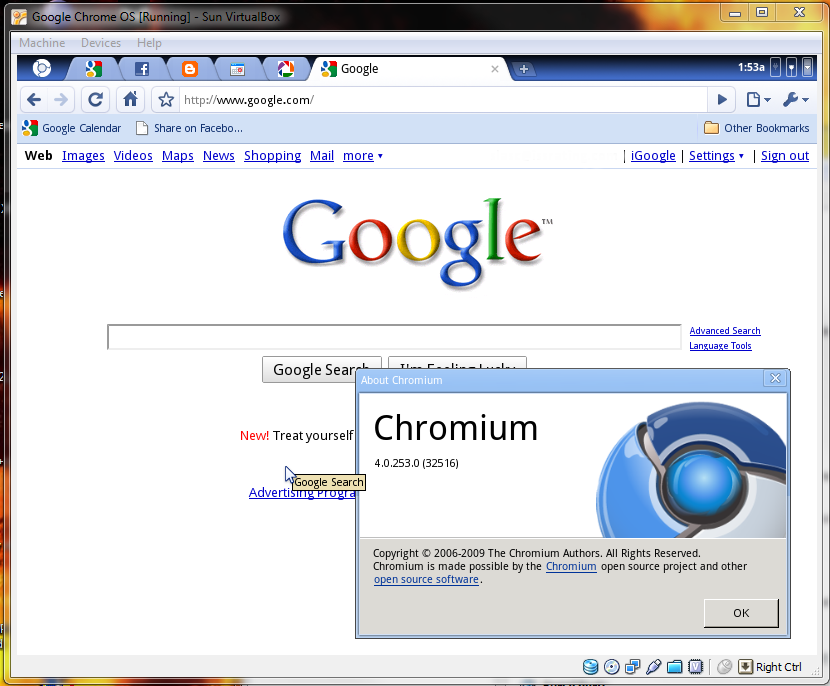Open the VirtualBox Machine menu
This screenshot has height=686, width=830.
click(x=42, y=43)
